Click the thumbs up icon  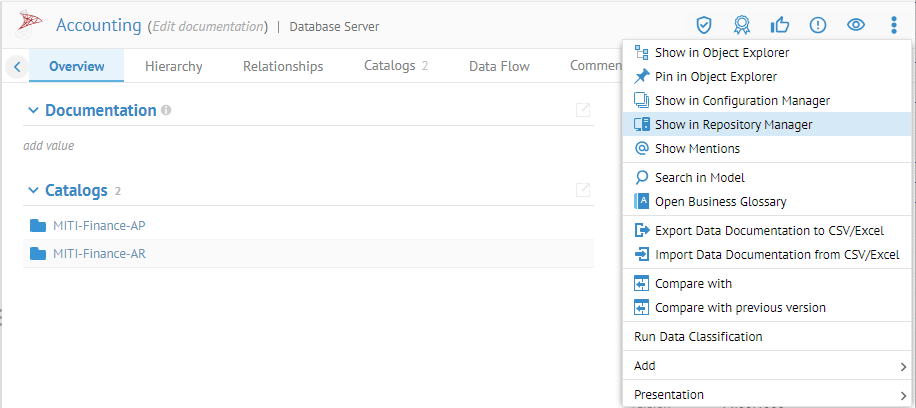(x=779, y=25)
